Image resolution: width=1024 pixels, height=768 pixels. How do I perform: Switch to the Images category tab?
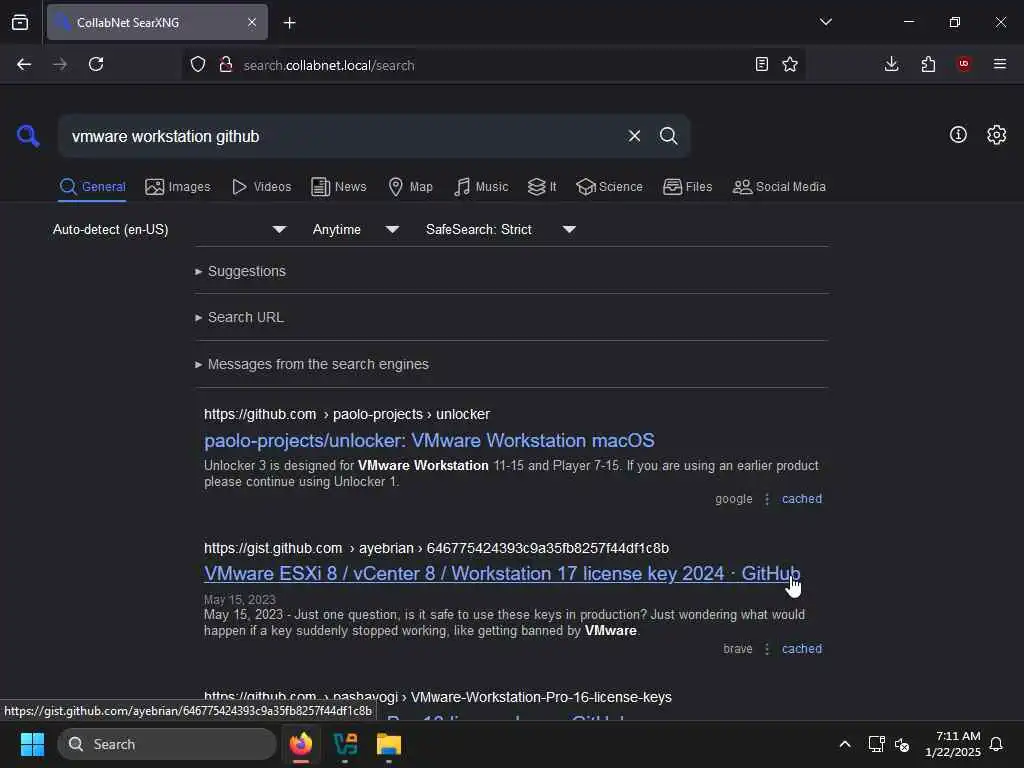pyautogui.click(x=178, y=187)
